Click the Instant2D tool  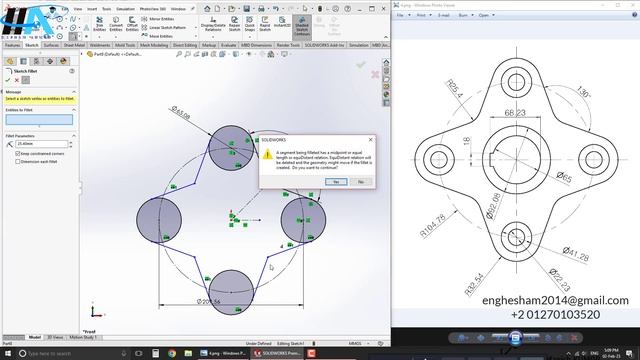[x=282, y=22]
